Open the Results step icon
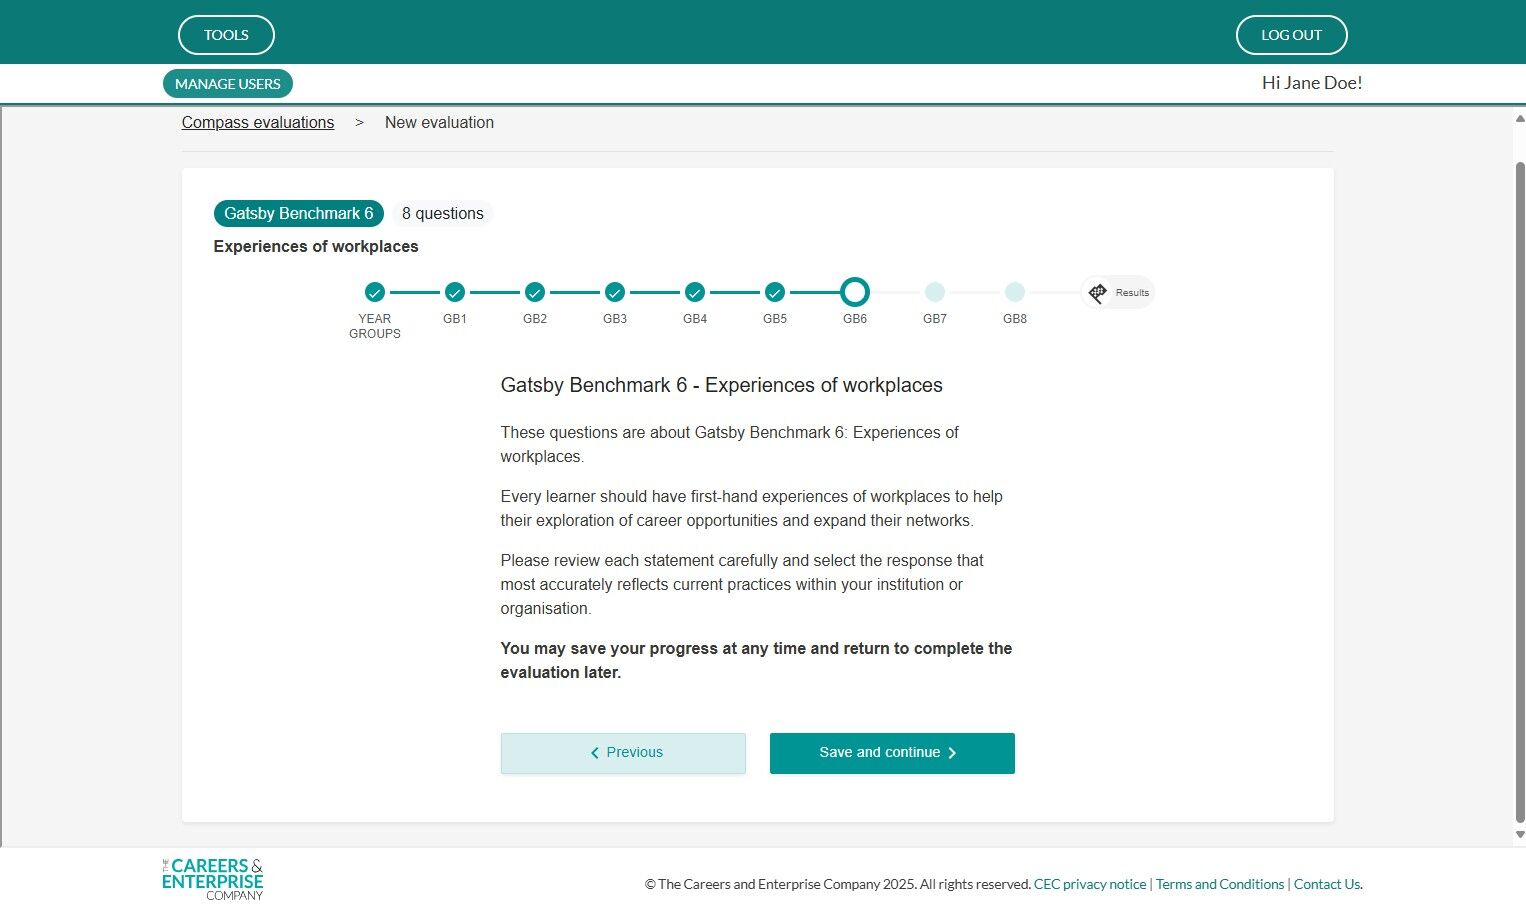Viewport: 1526px width, 924px height. [1117, 292]
